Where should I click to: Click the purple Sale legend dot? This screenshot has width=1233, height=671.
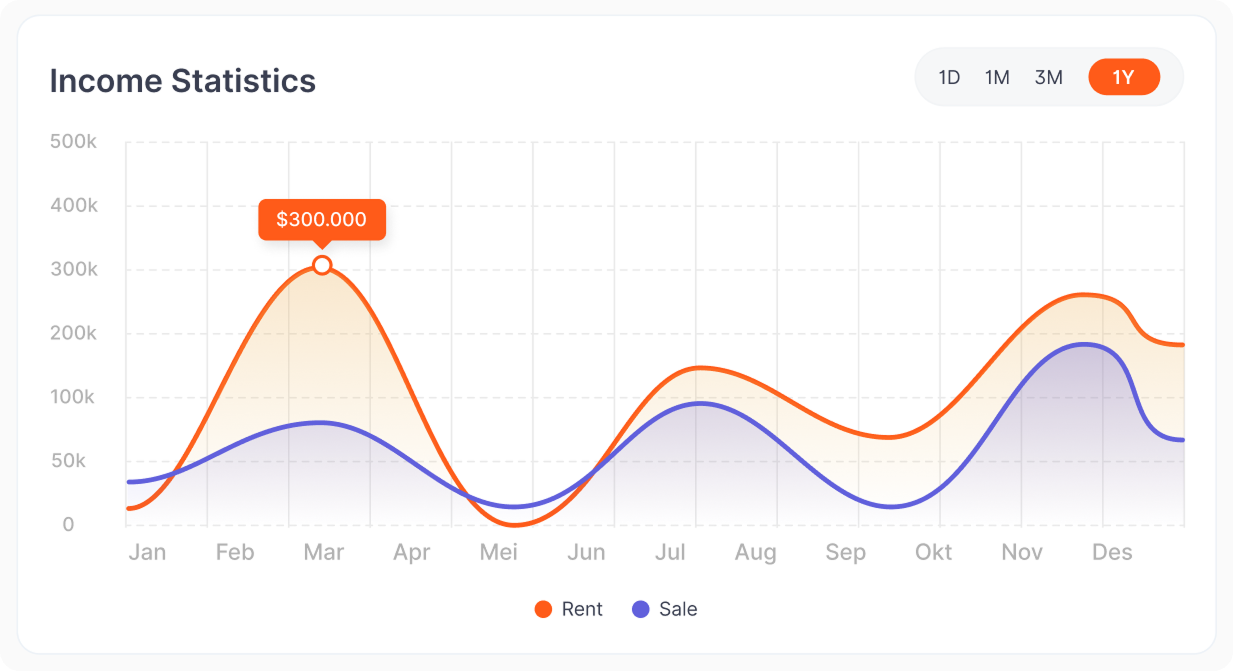pos(641,609)
